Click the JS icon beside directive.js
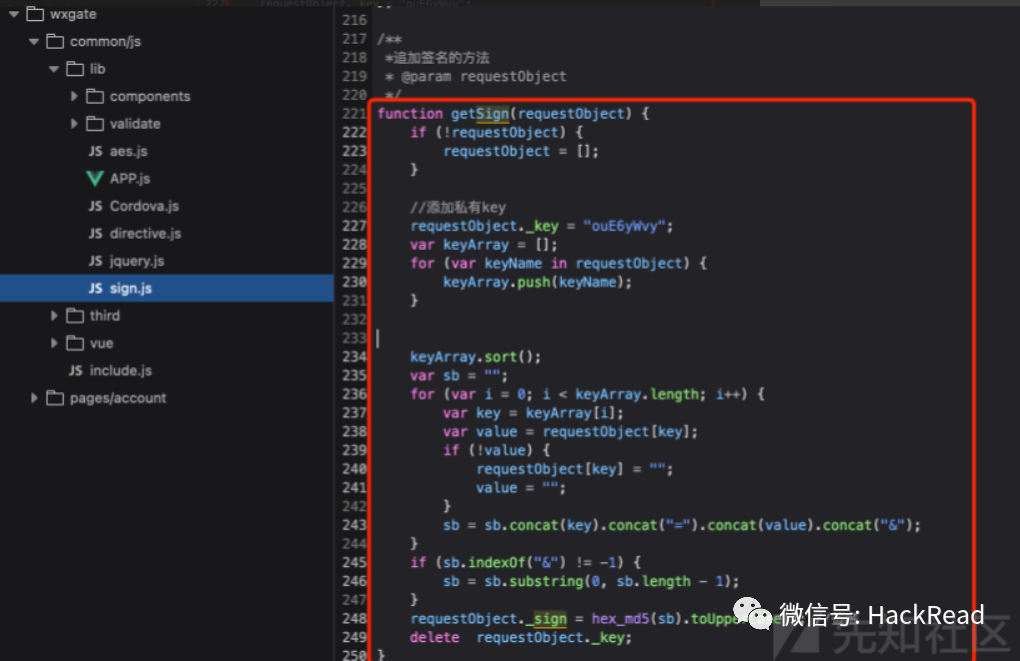This screenshot has width=1020, height=661. click(96, 233)
